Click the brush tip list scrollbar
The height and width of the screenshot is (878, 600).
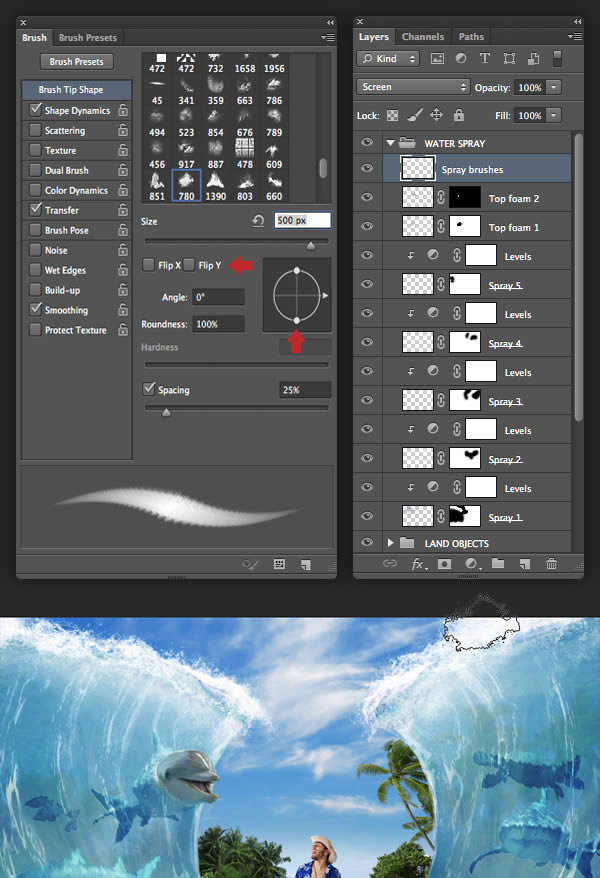point(323,168)
